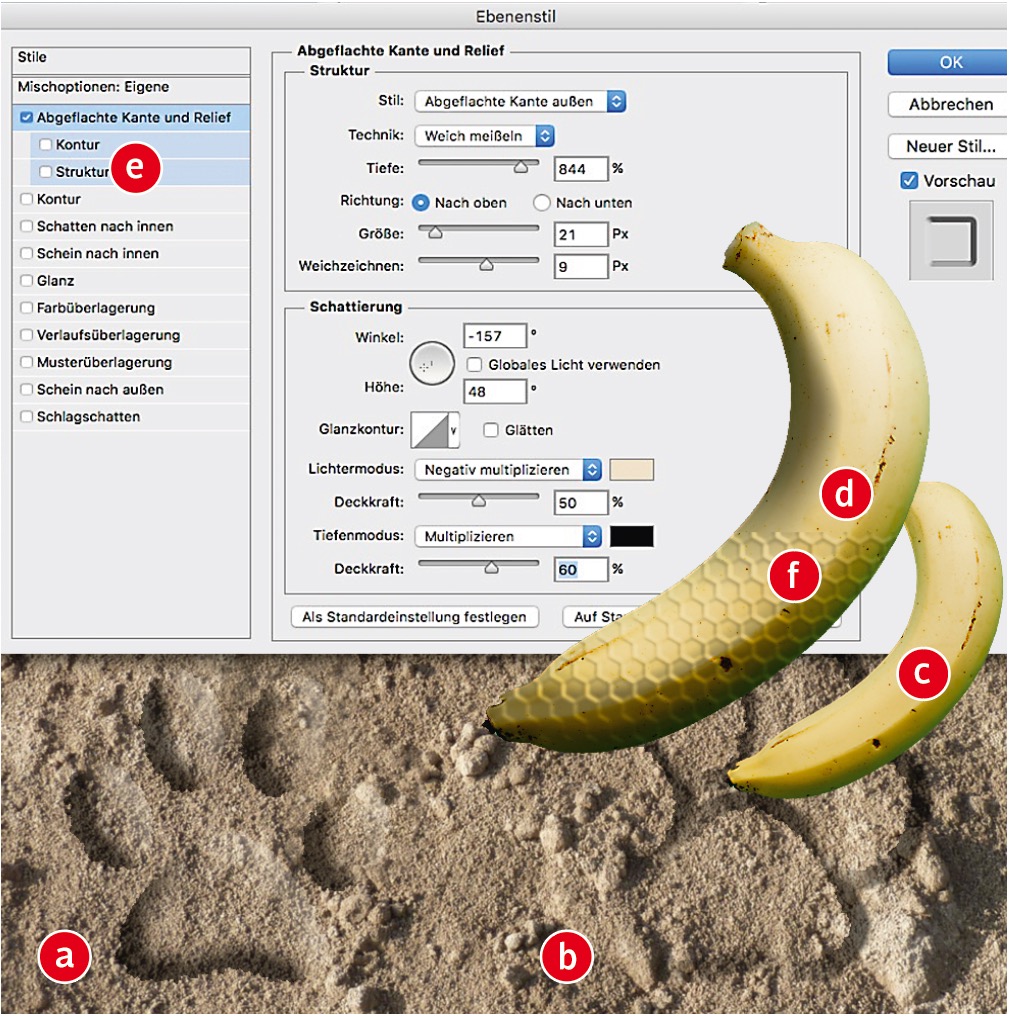Open the Glanzkontur picker arrow
The height and width of the screenshot is (1016, 1010).
click(x=453, y=430)
